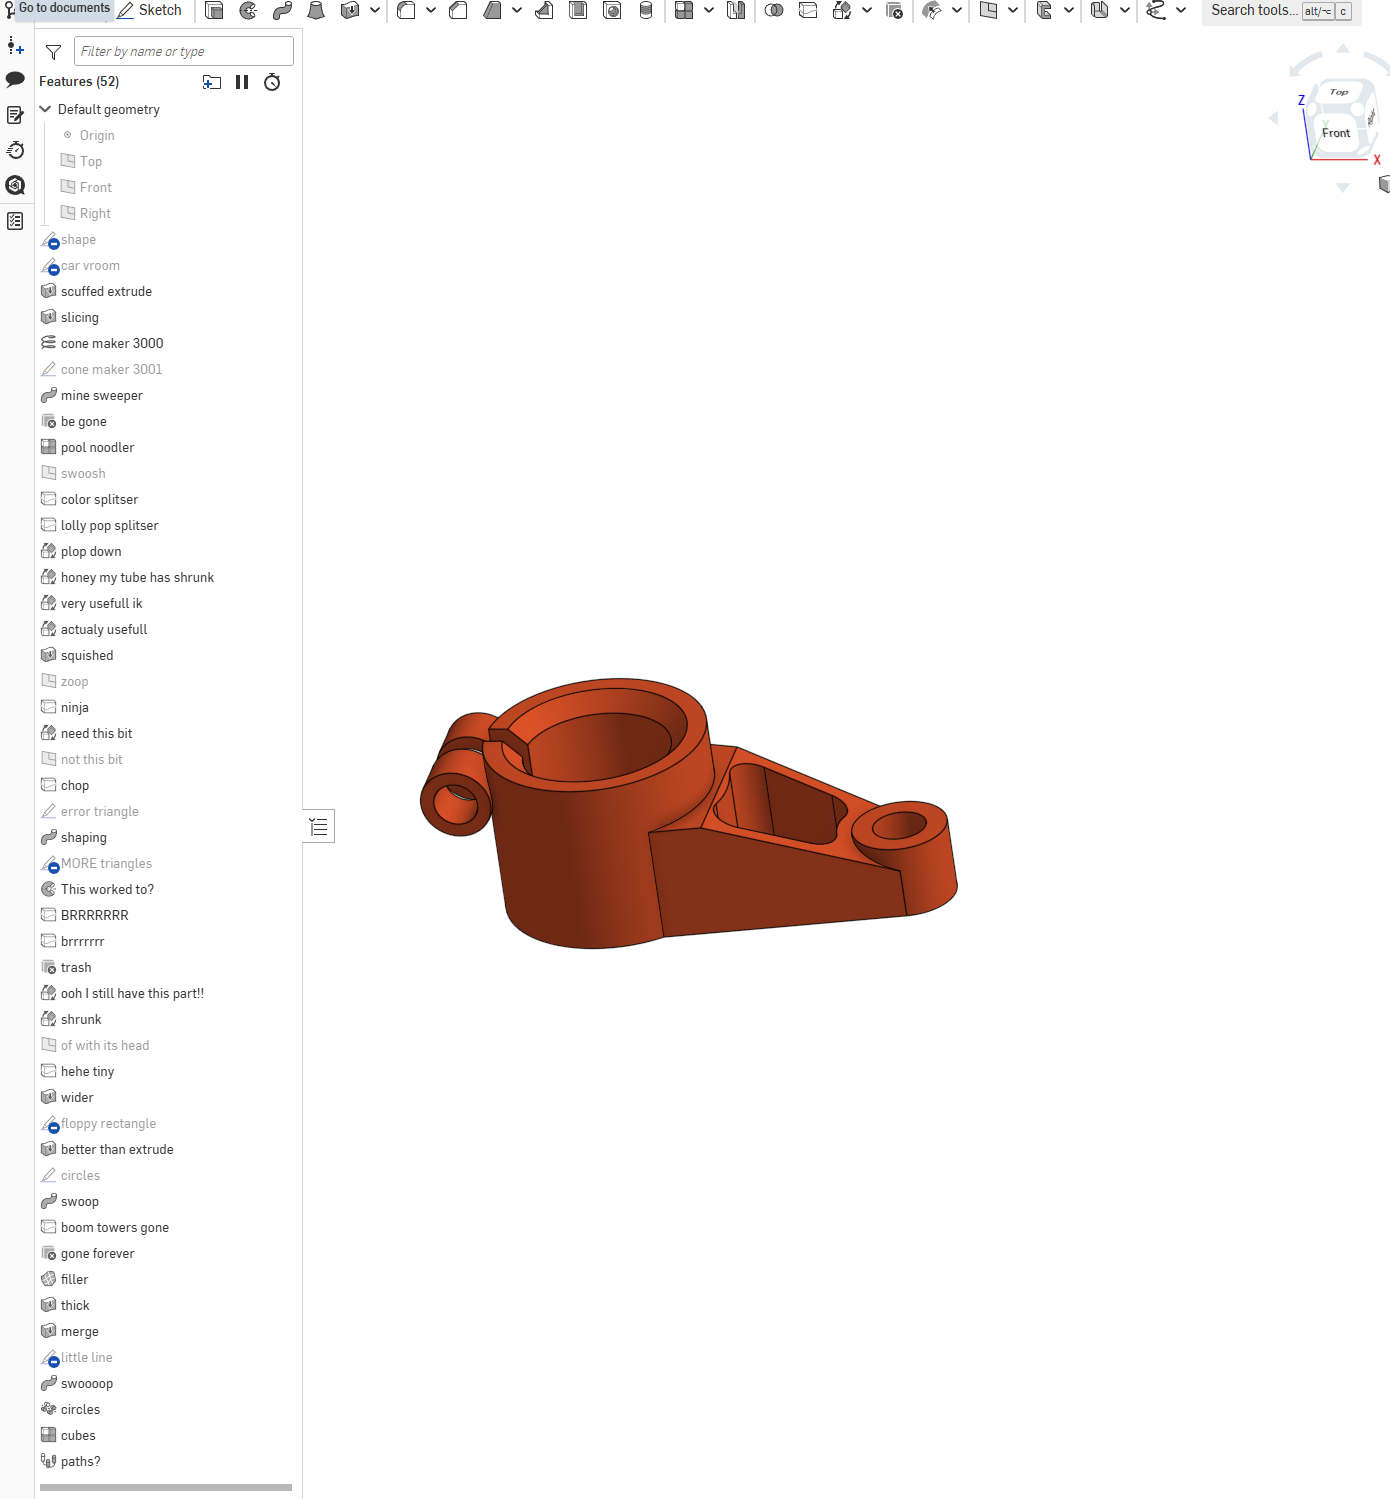Viewport: 1390px width, 1499px height.
Task: Show regeneration times stopwatch icon
Action: click(x=272, y=82)
